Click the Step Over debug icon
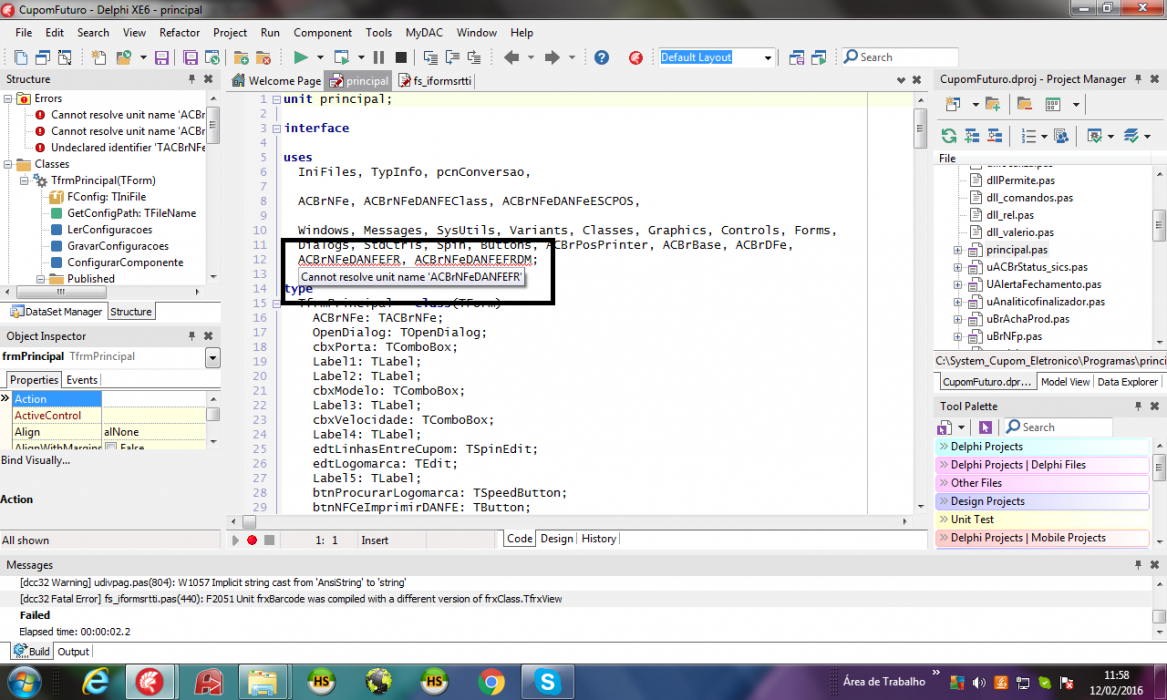 (x=453, y=57)
